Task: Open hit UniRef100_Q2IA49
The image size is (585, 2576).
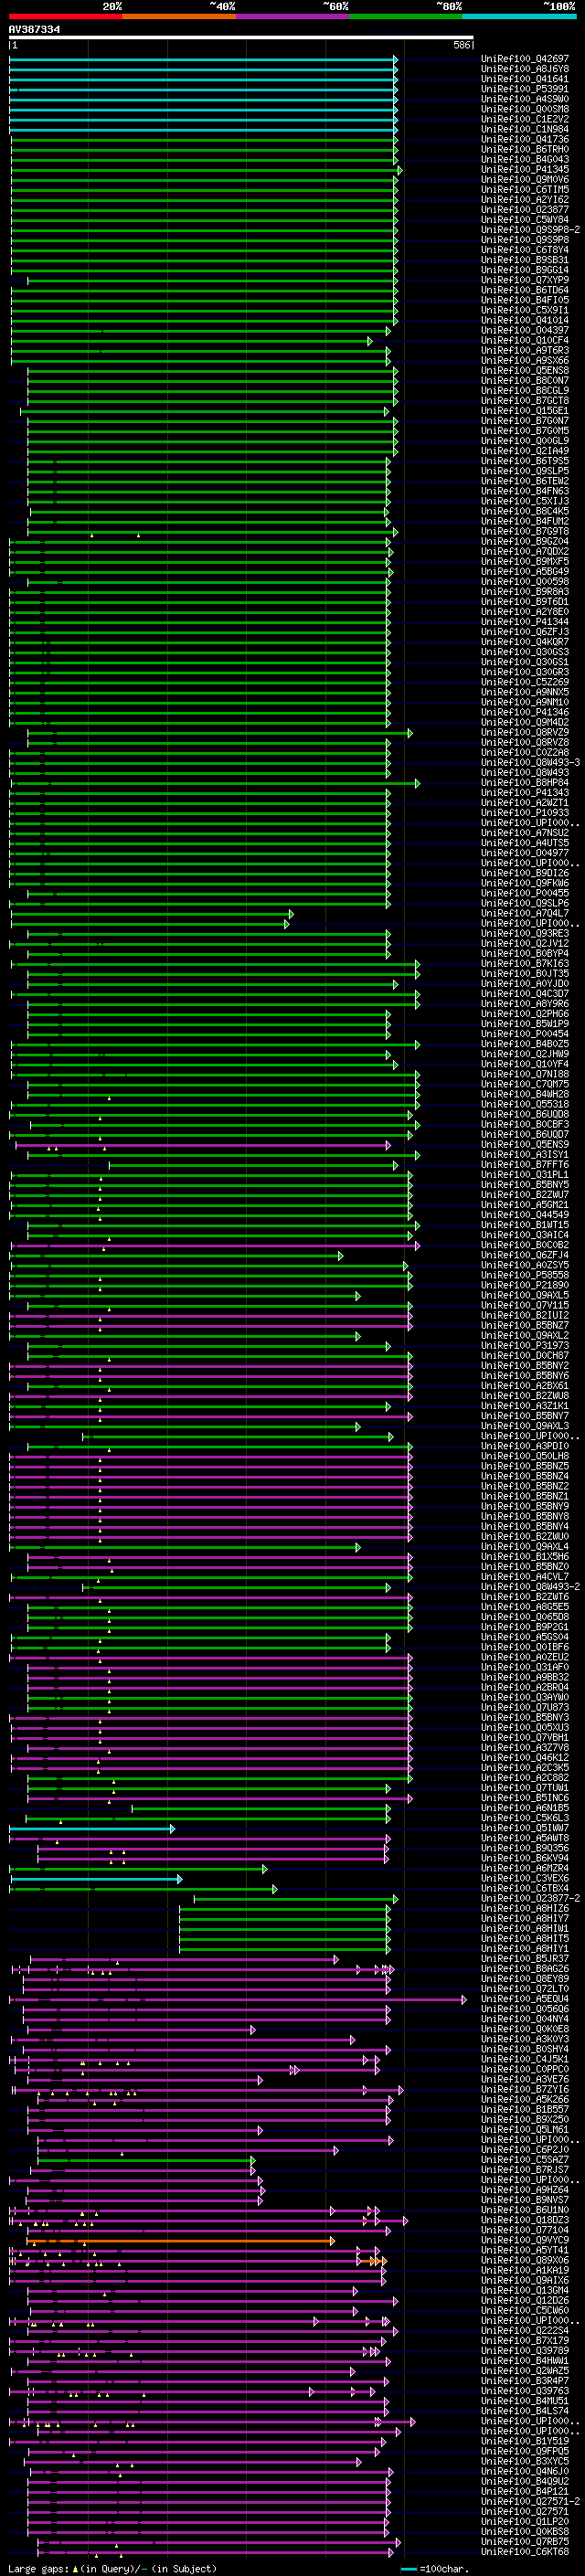Action: tap(525, 451)
